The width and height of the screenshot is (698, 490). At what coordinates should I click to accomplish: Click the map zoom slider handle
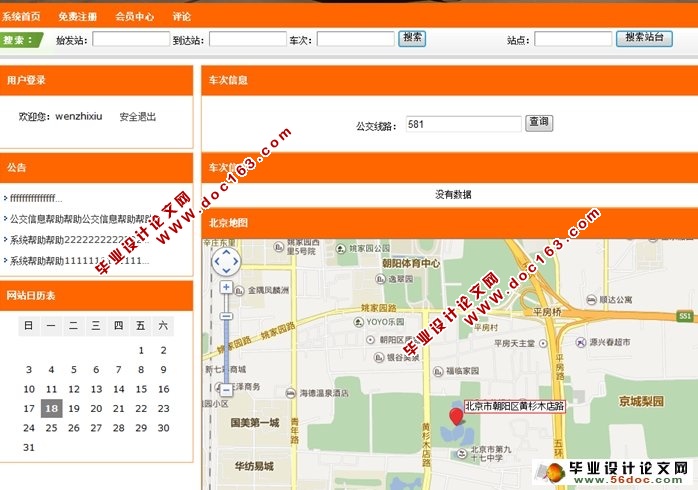pyautogui.click(x=226, y=316)
